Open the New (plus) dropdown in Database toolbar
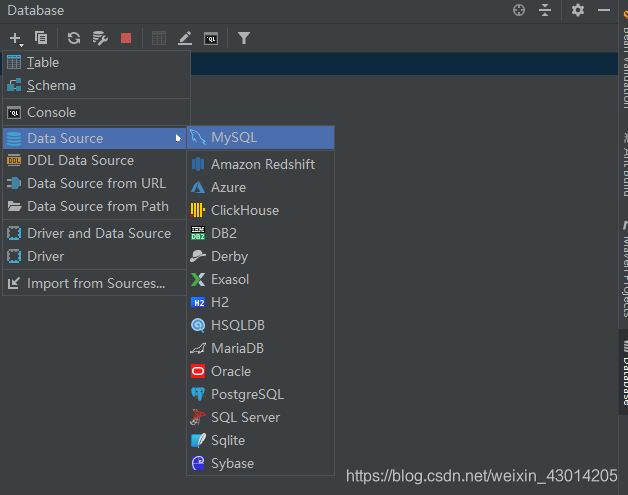 pyautogui.click(x=16, y=38)
